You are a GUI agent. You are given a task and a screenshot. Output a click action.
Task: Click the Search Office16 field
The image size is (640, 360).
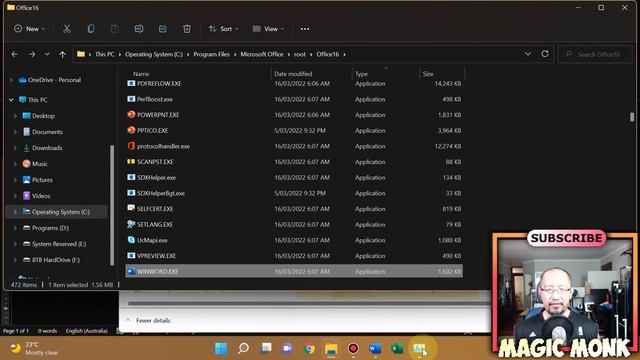[x=596, y=54]
